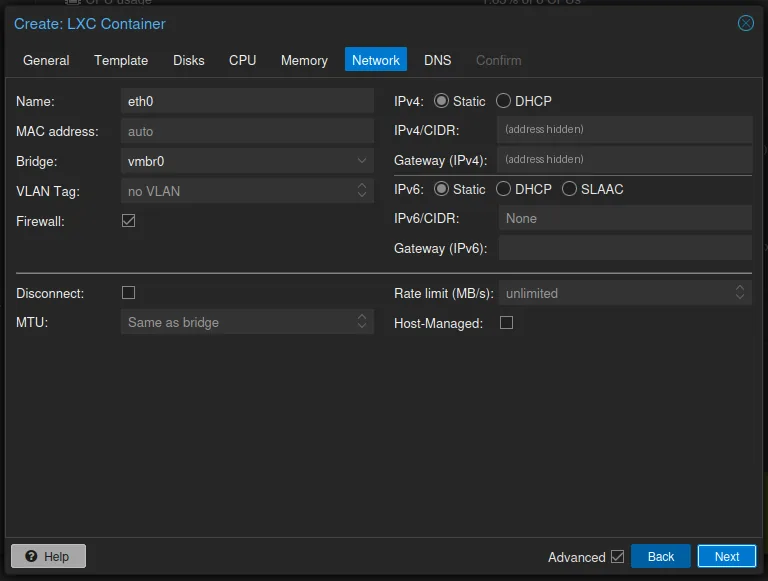Image resolution: width=768 pixels, height=581 pixels.
Task: Select the CPU tab
Action: tap(242, 60)
